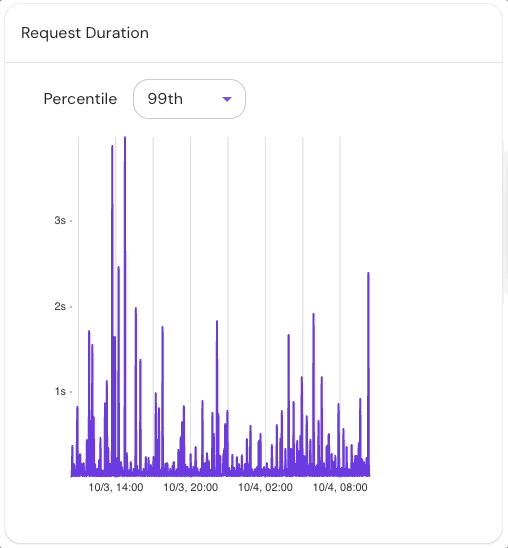Click the 1s y-axis label
The height and width of the screenshot is (548, 508).
click(x=60, y=391)
